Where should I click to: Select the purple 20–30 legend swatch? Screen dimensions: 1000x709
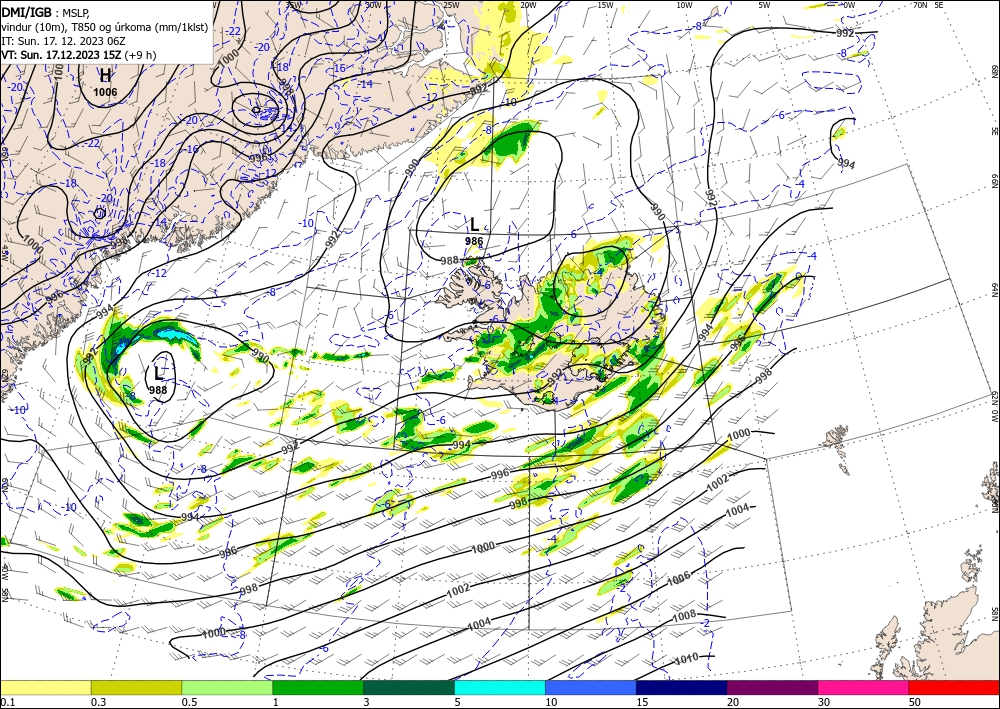pos(772,687)
